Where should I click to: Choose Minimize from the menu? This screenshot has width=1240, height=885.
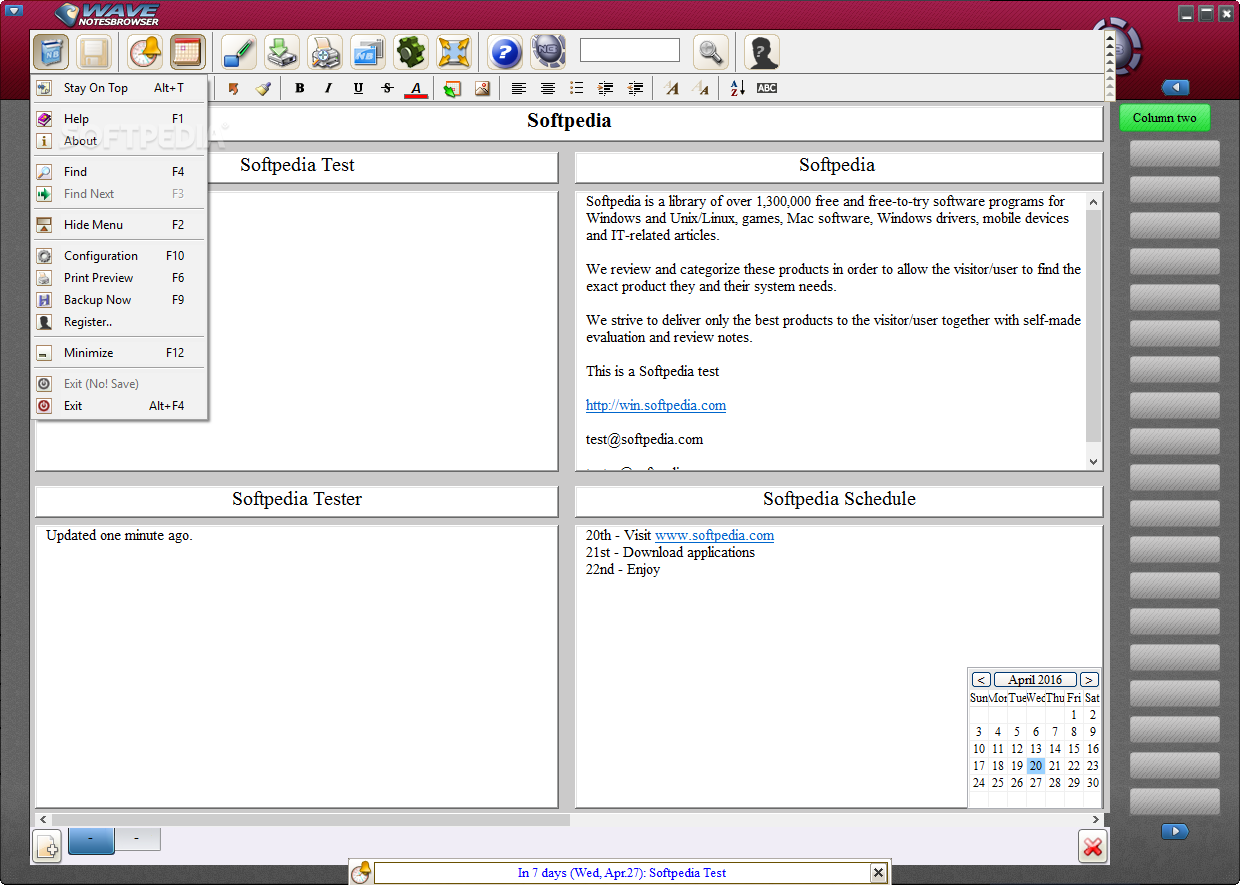120,353
